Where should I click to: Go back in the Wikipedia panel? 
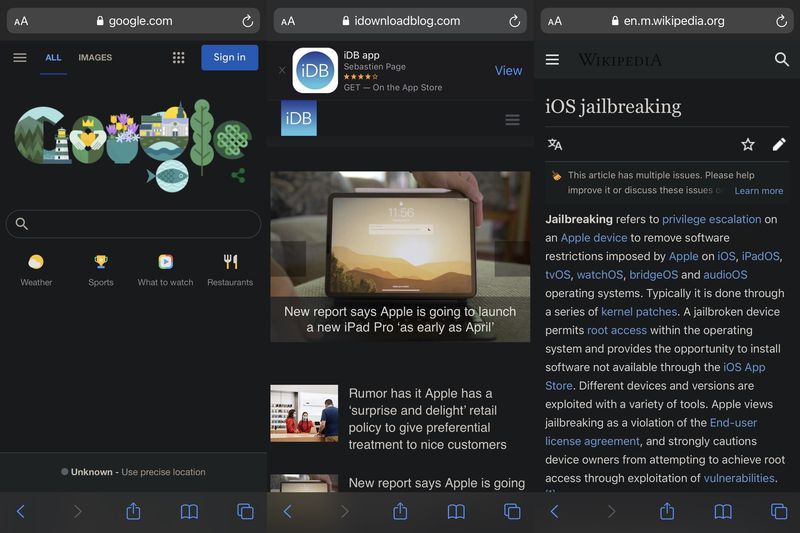[555, 511]
